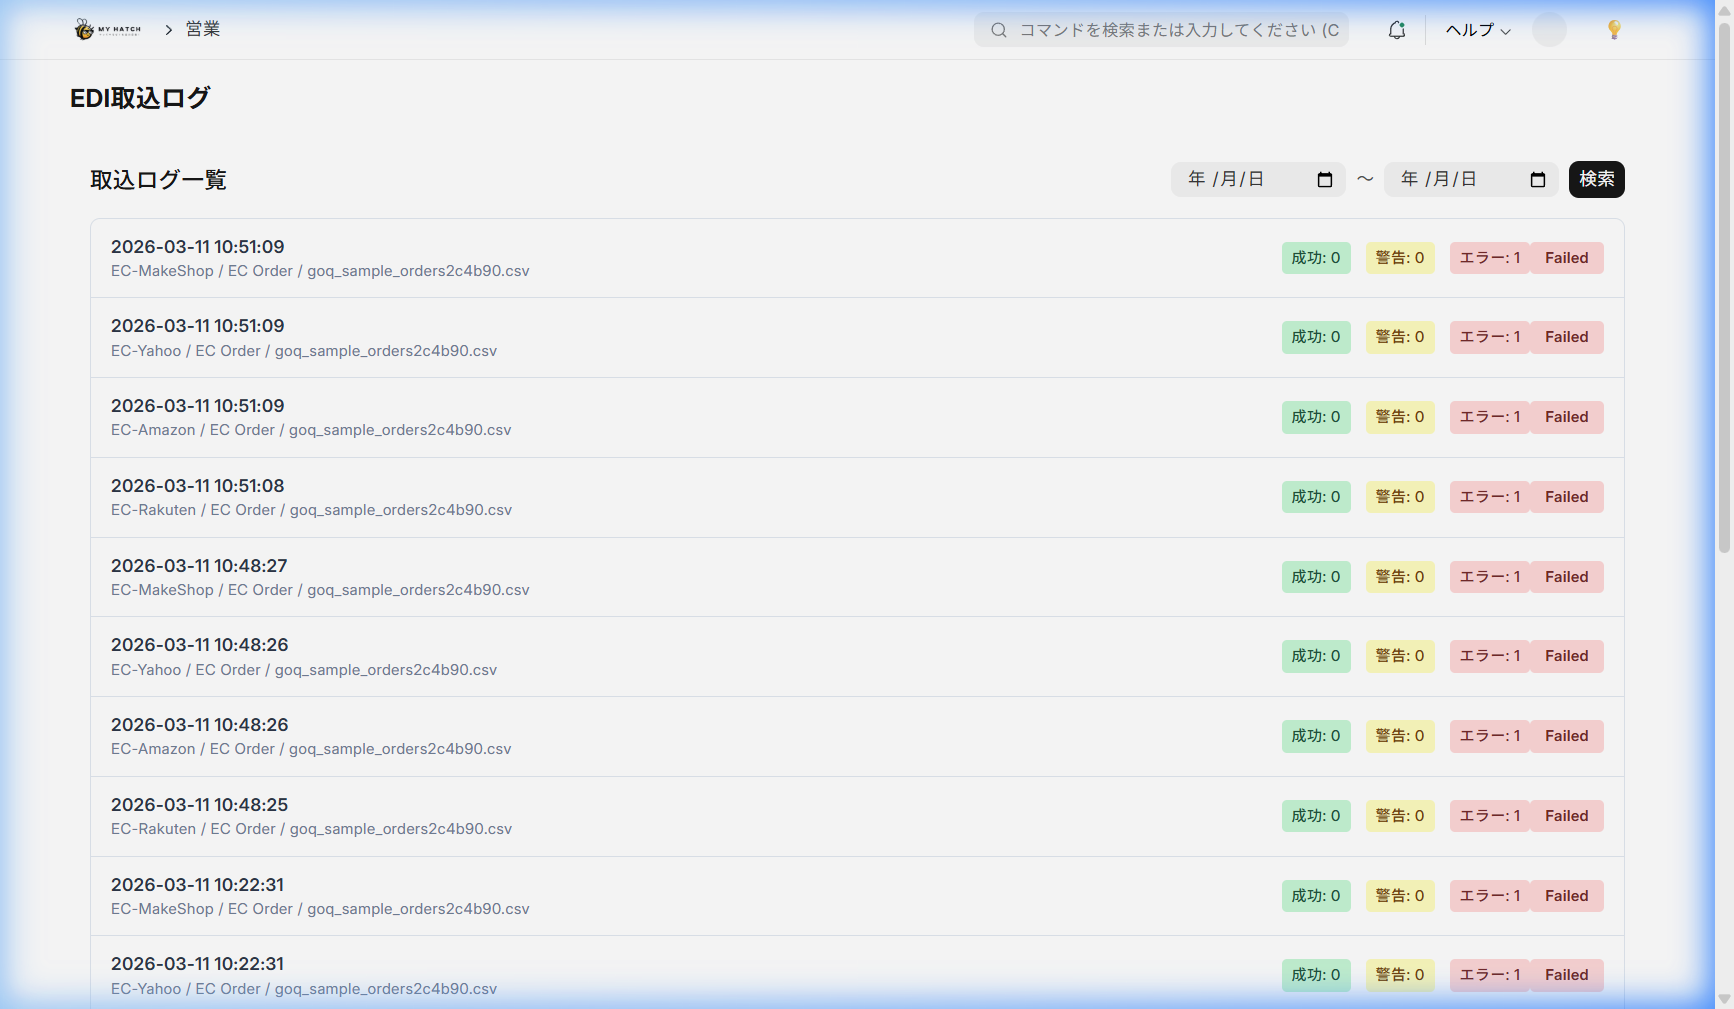
Task: Open the 営業 breadcrumb item
Action: [x=203, y=29]
